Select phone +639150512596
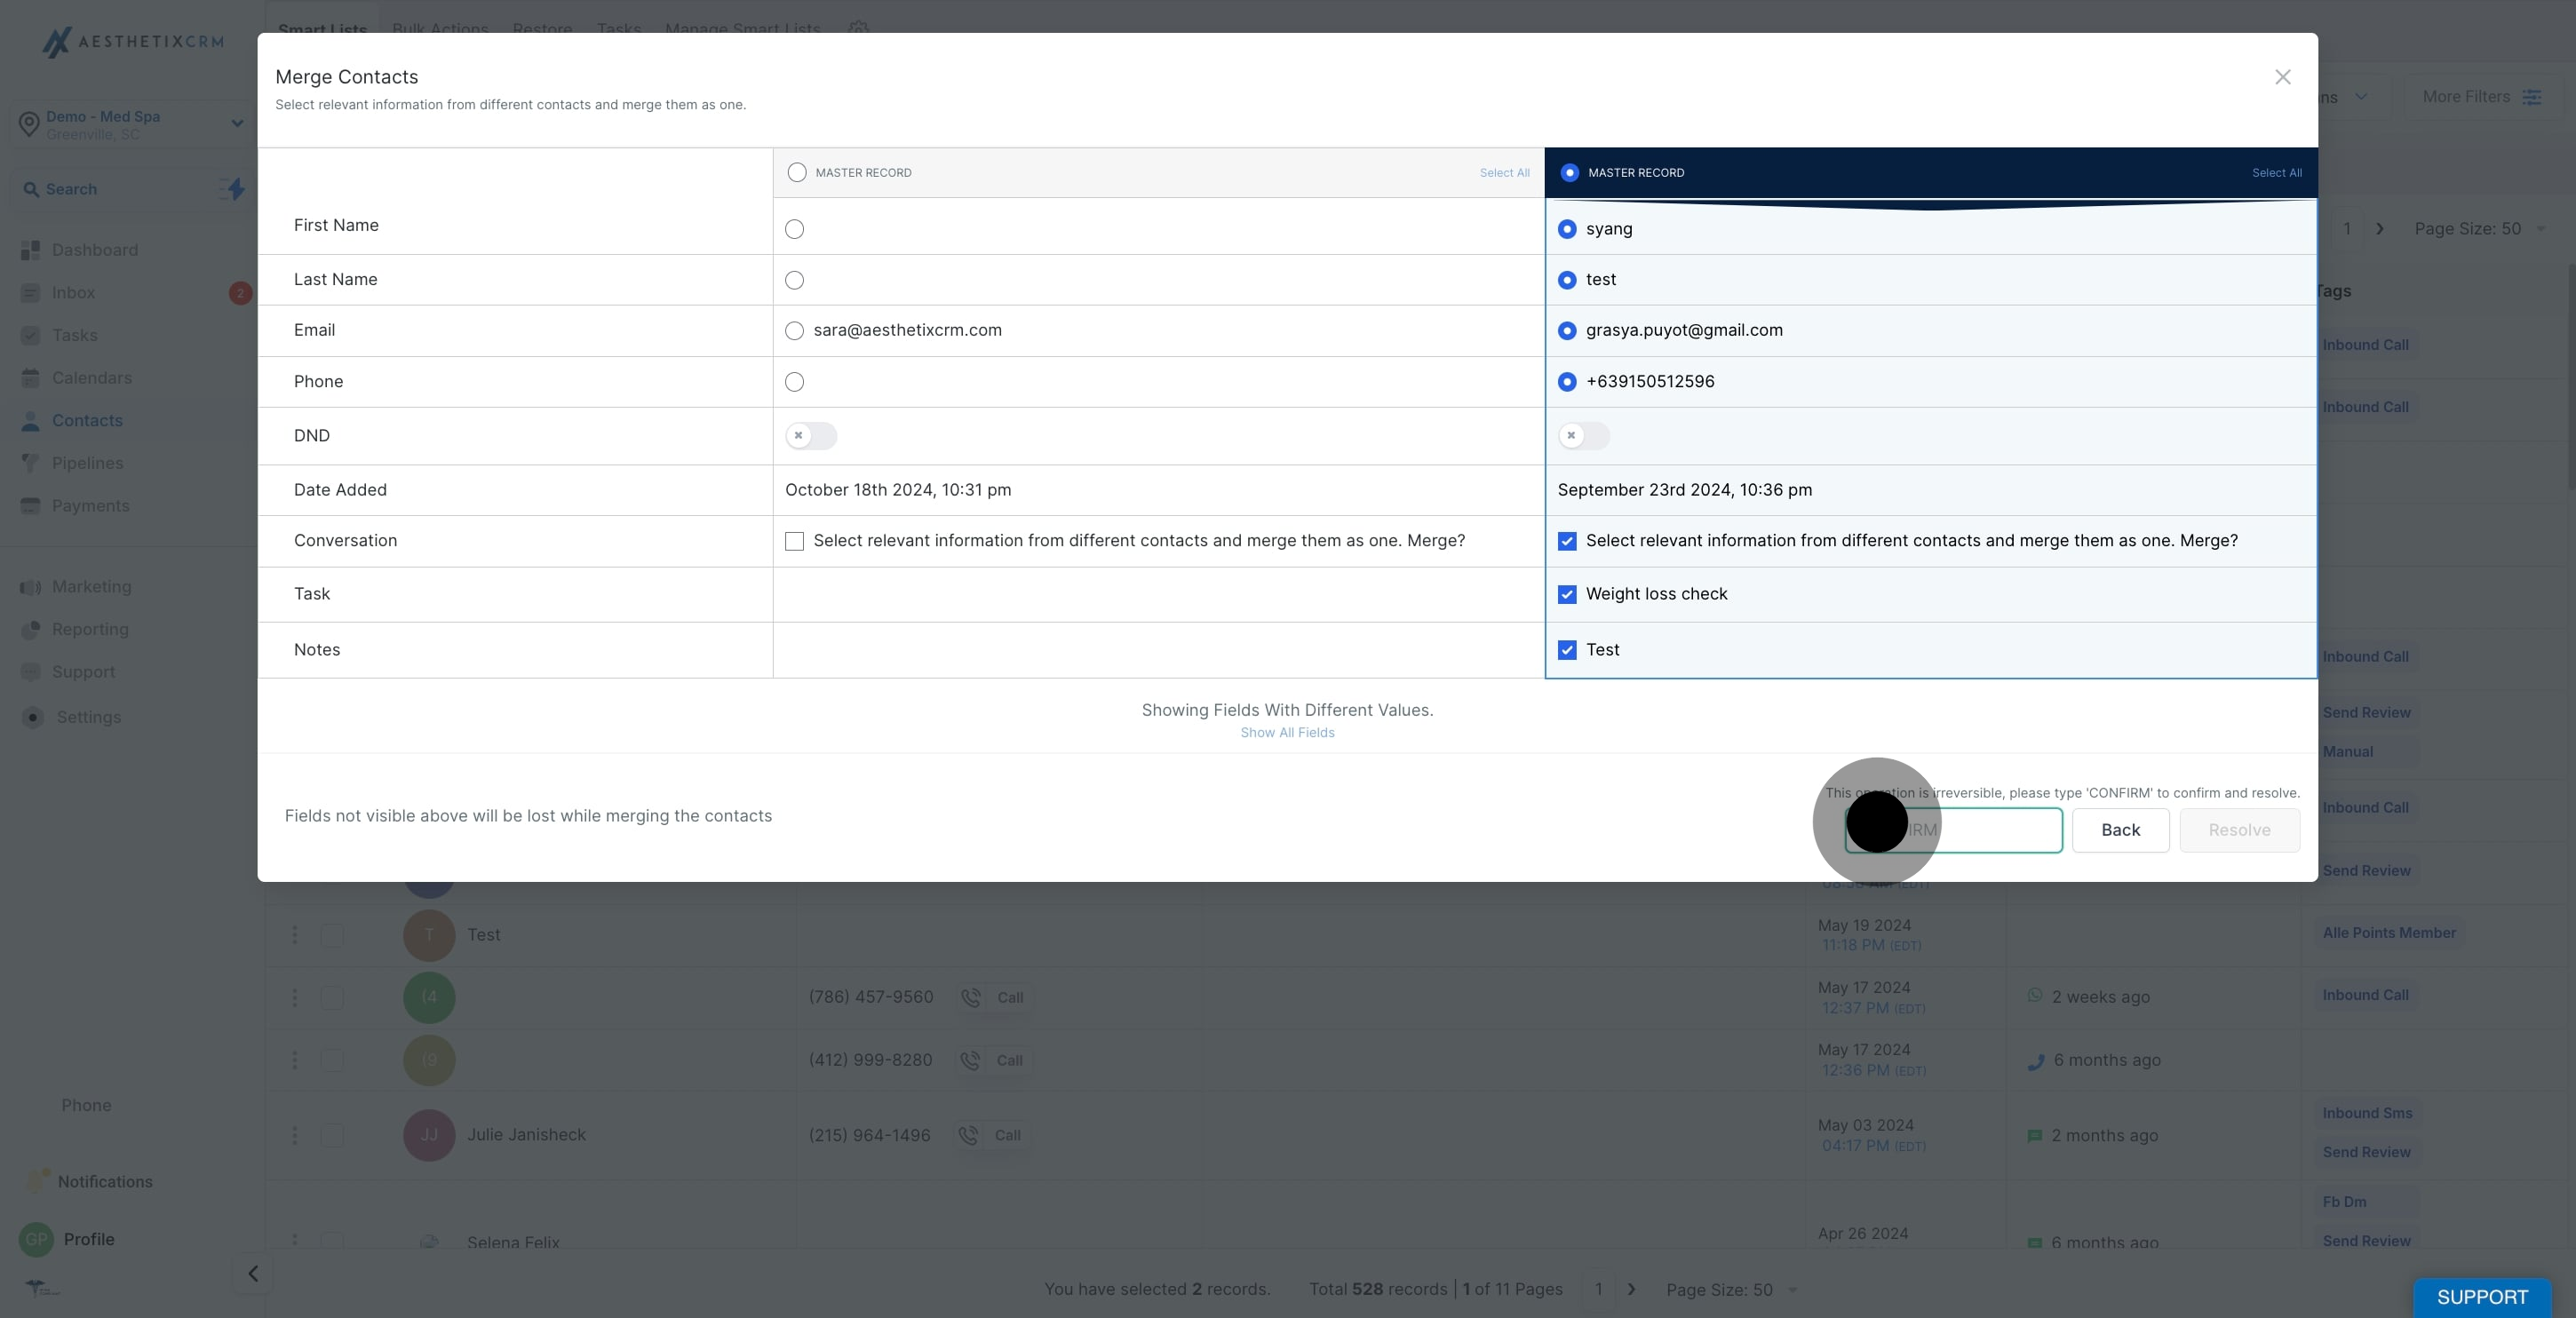Image resolution: width=2576 pixels, height=1318 pixels. click(1567, 382)
